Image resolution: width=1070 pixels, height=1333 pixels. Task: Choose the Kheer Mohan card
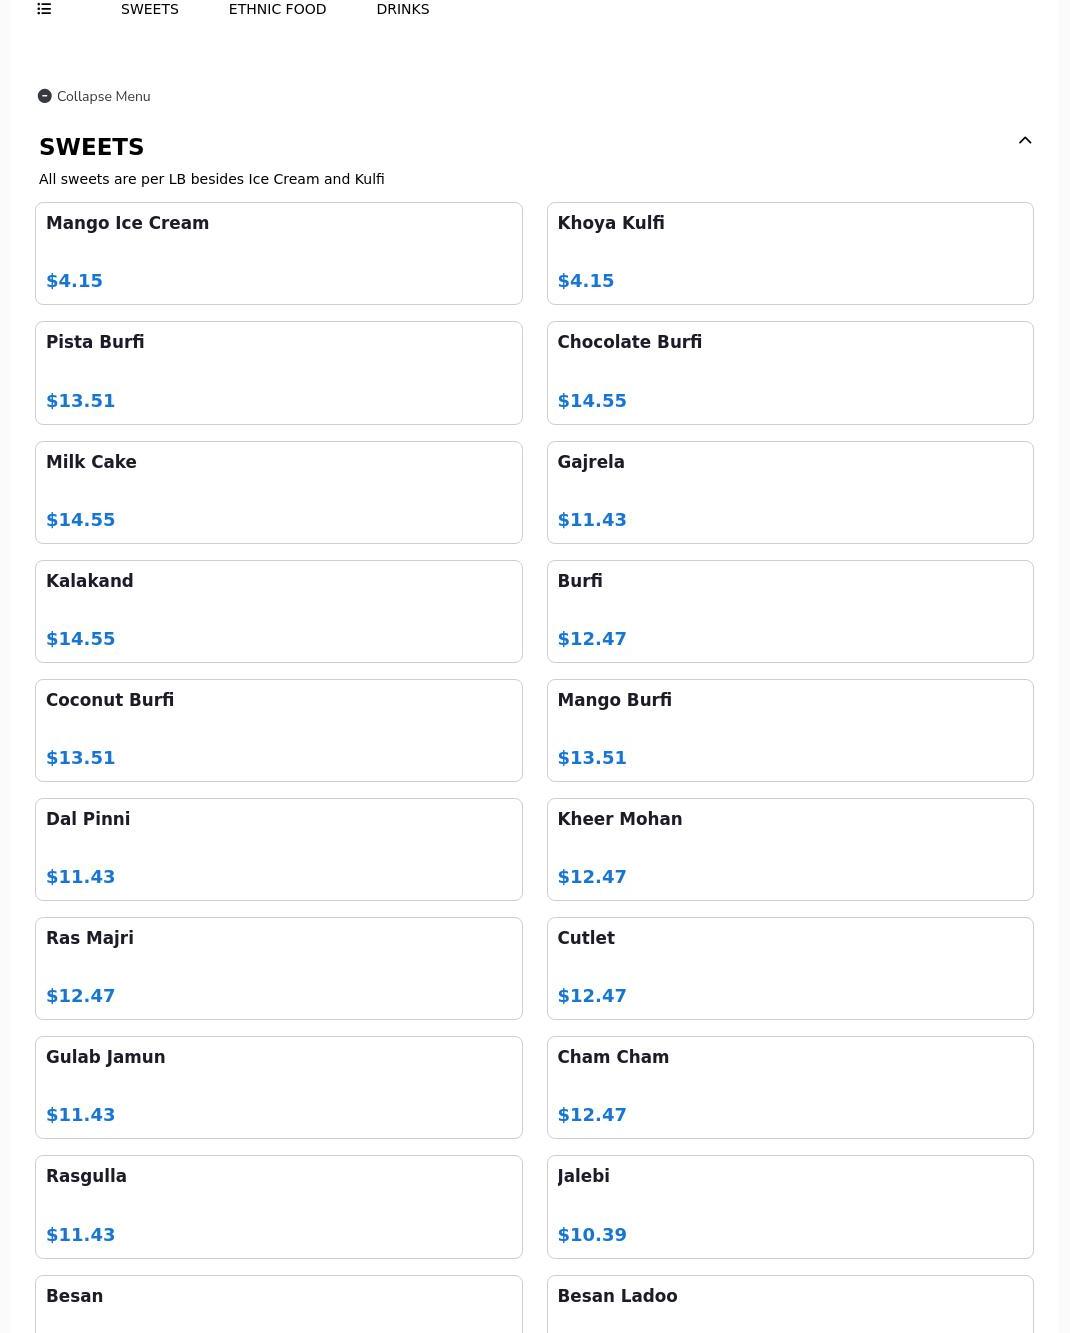pyautogui.click(x=790, y=849)
